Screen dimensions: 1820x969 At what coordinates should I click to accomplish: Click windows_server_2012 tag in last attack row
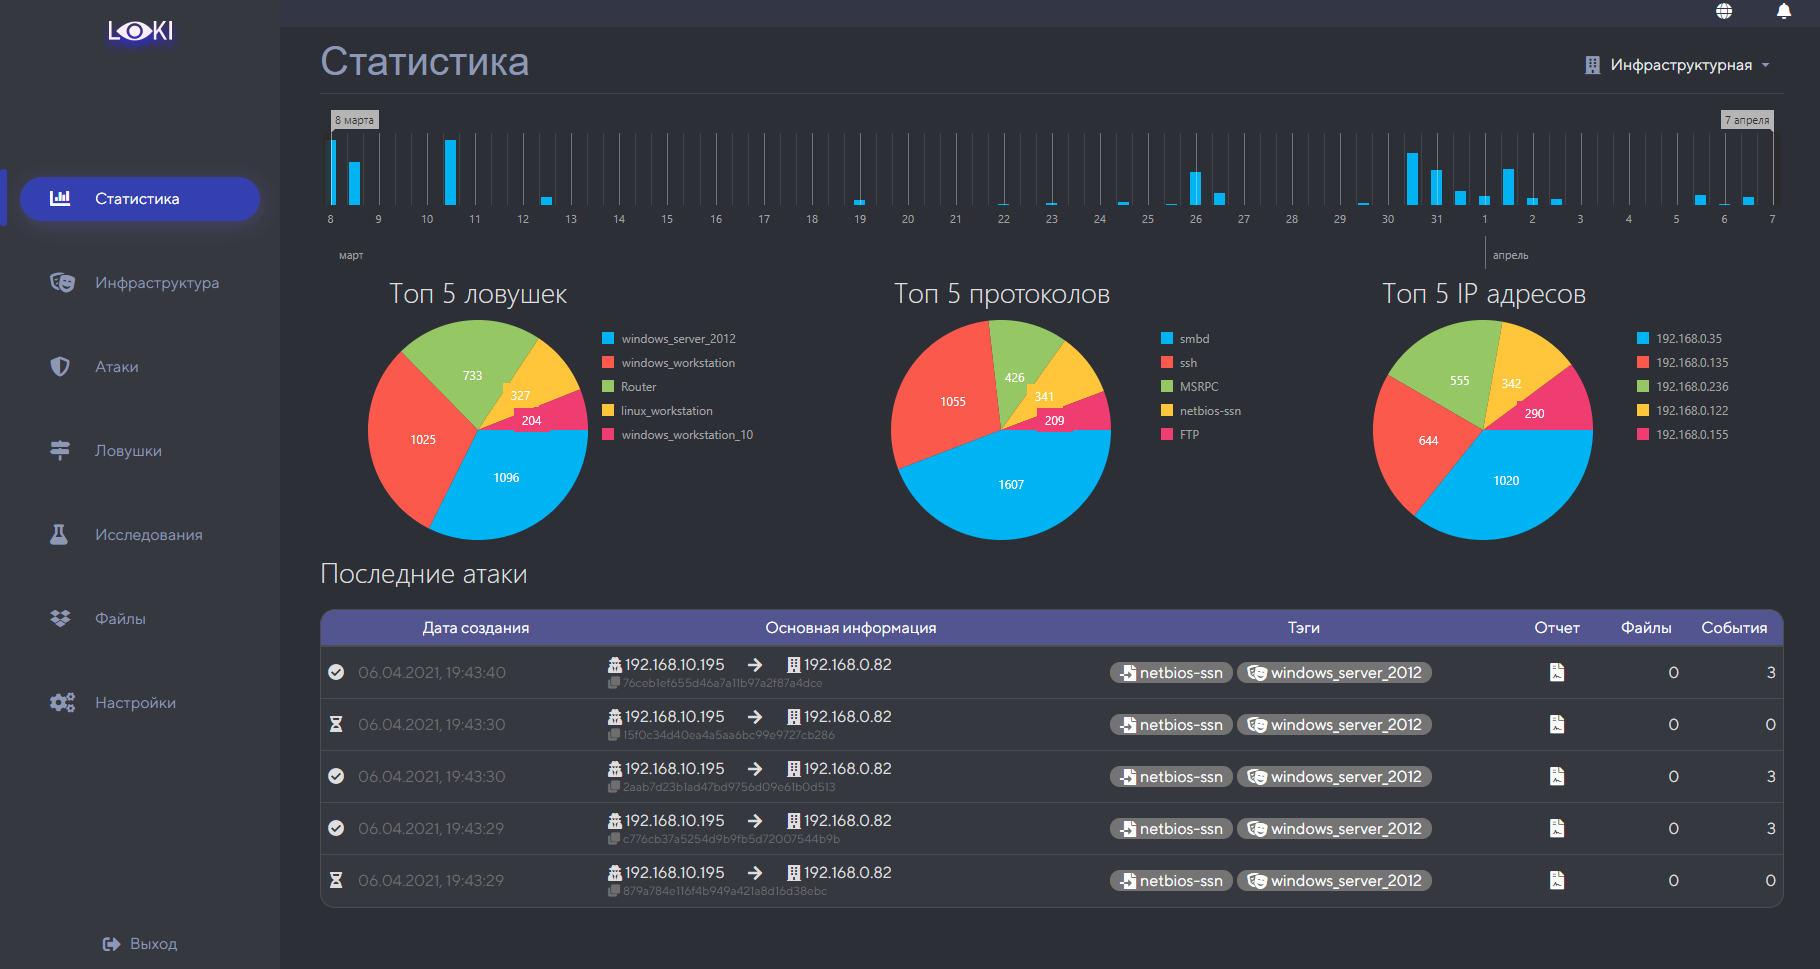pos(1334,881)
